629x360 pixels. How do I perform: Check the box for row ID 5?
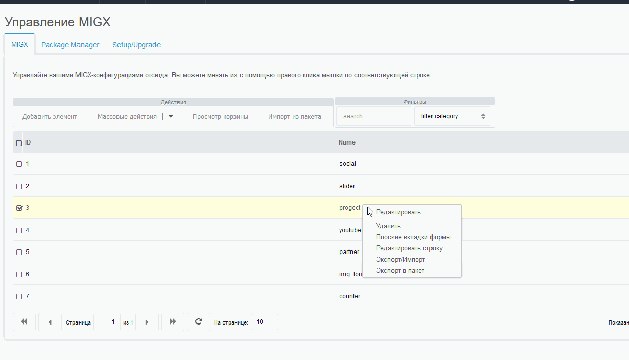[18, 252]
